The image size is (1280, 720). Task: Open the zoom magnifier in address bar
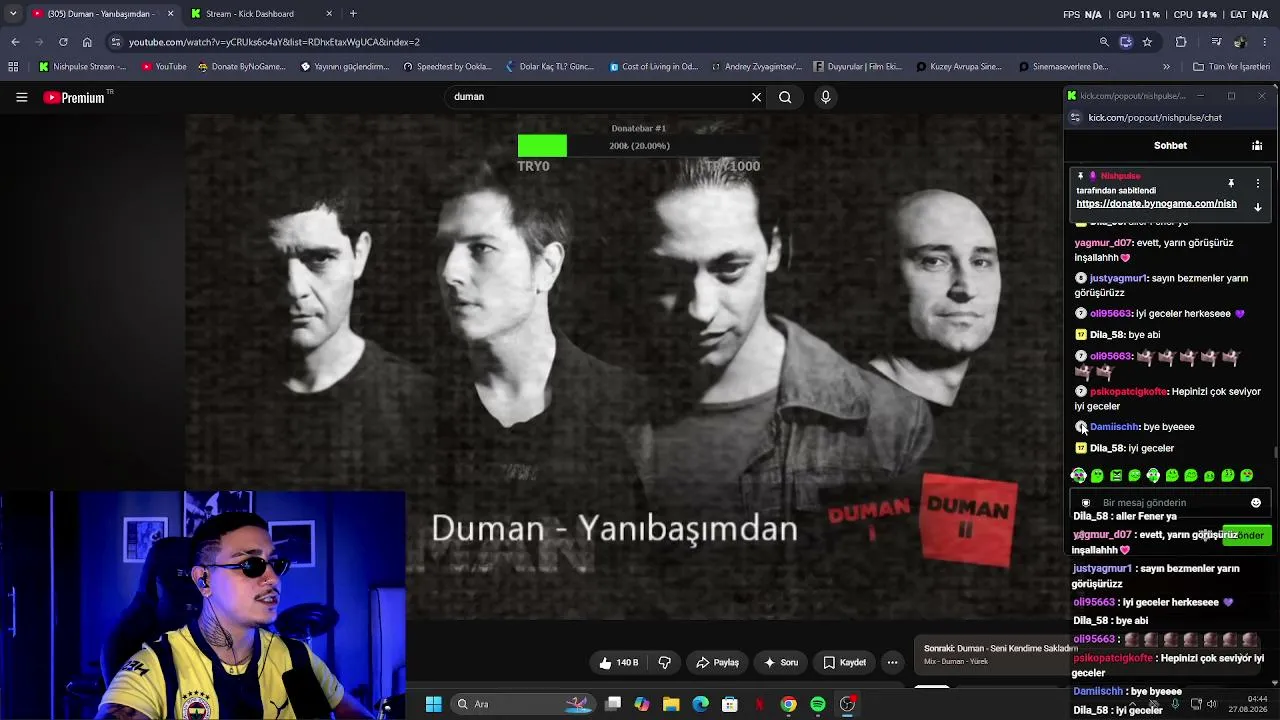click(x=1104, y=42)
